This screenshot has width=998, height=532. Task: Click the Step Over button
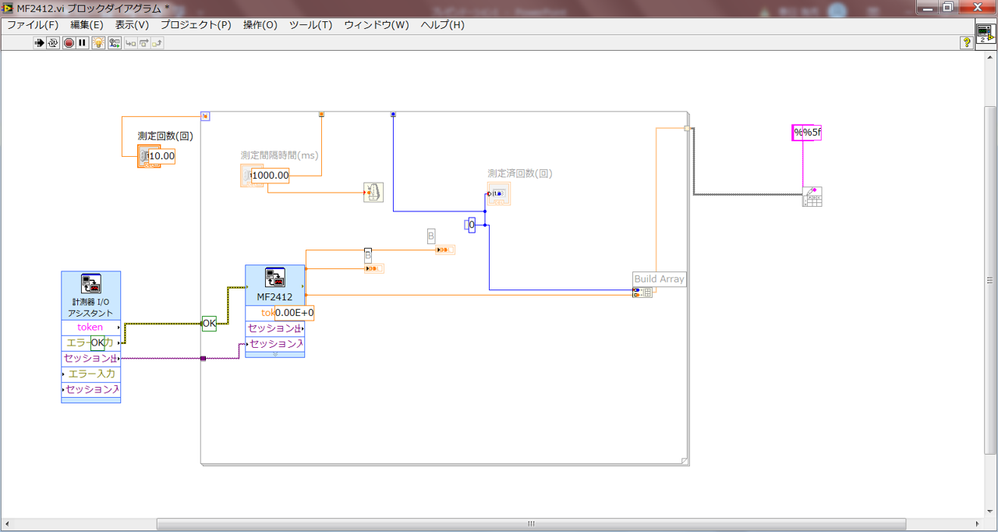143,43
